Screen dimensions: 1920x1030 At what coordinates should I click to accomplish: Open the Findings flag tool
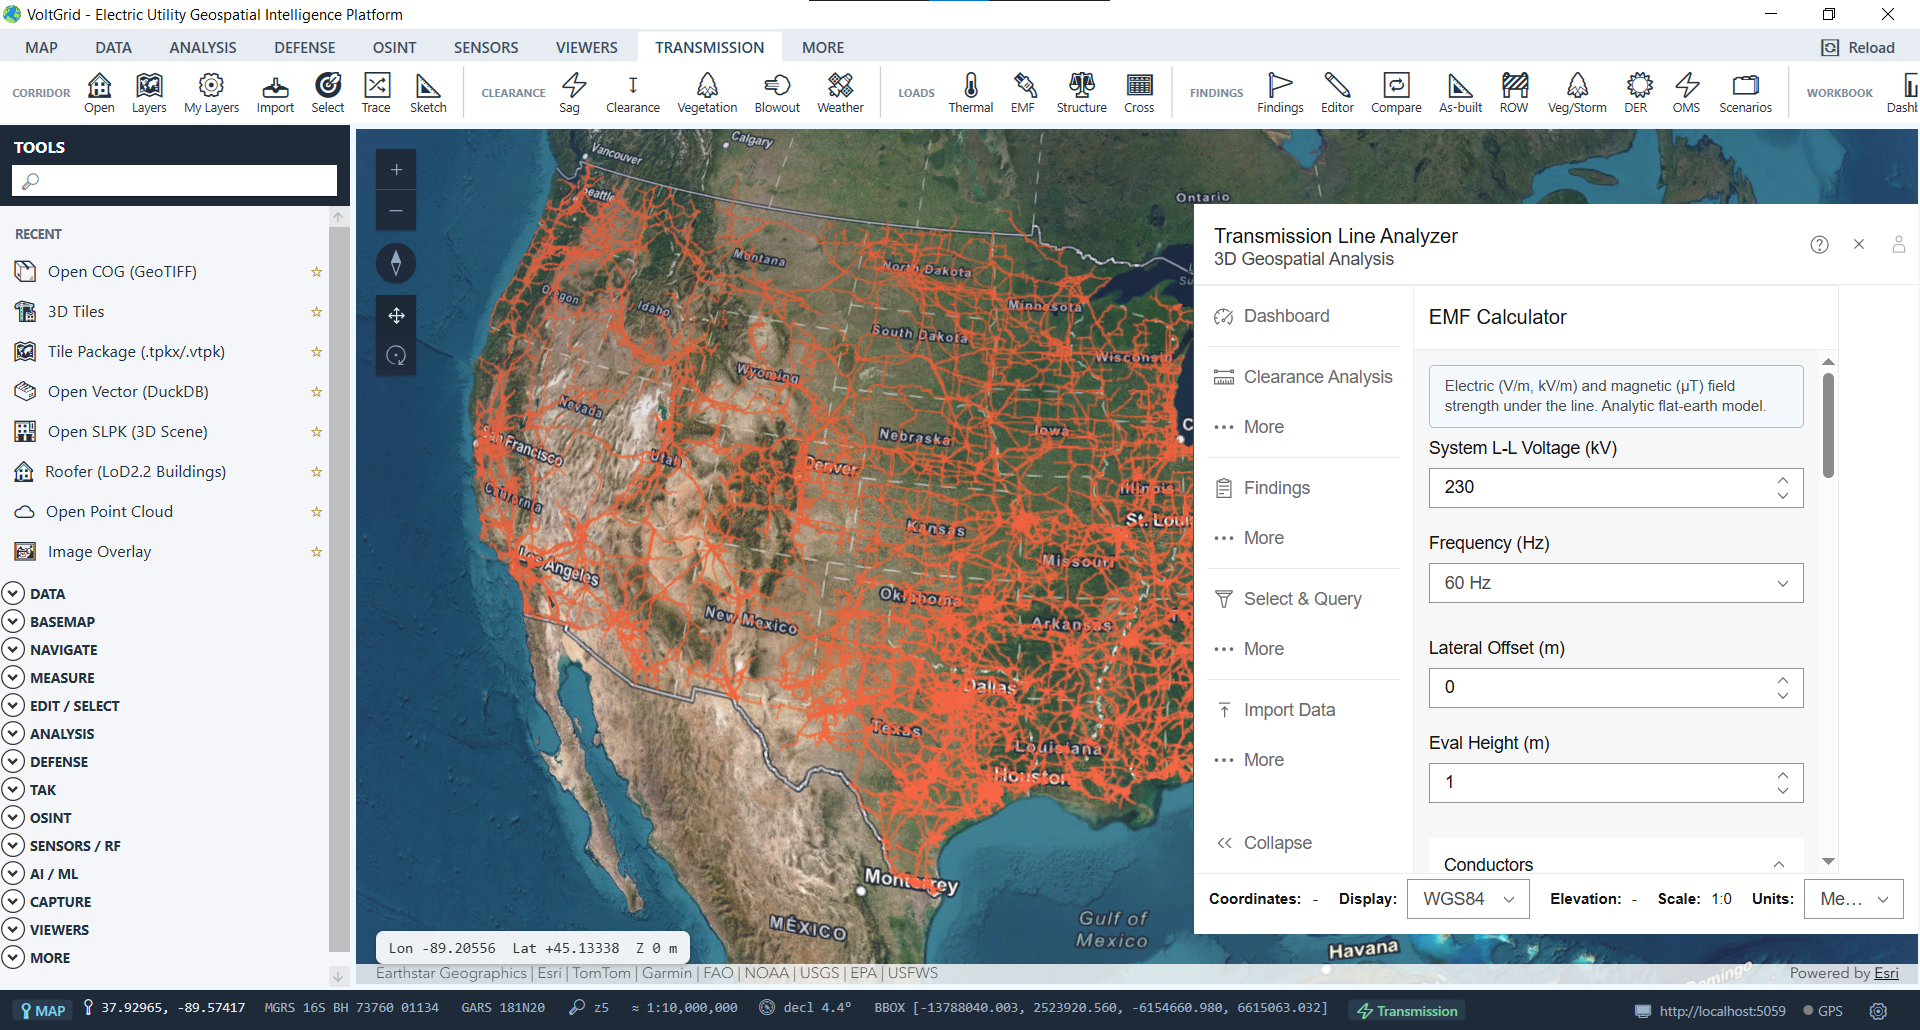pyautogui.click(x=1280, y=93)
